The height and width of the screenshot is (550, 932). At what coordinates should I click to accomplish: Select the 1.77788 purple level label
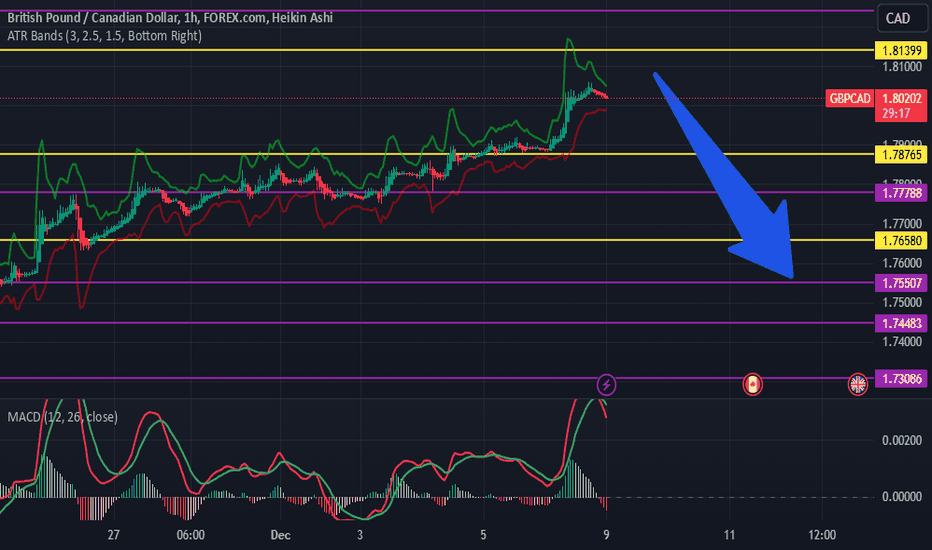(901, 193)
